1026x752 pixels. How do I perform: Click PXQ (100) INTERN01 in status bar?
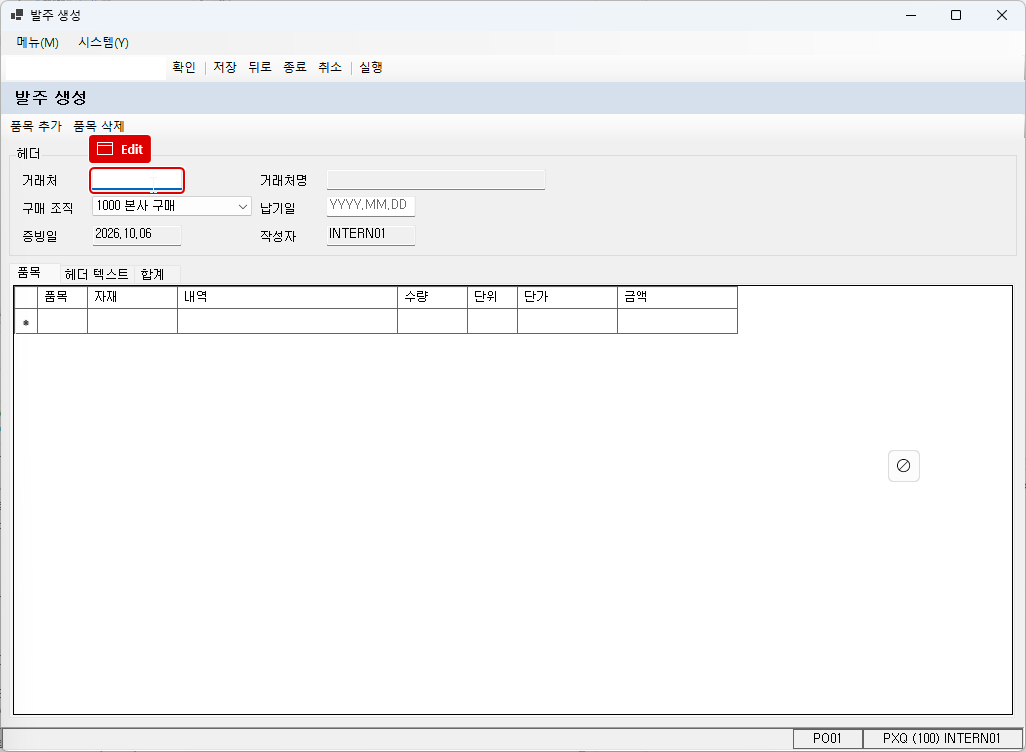(942, 739)
